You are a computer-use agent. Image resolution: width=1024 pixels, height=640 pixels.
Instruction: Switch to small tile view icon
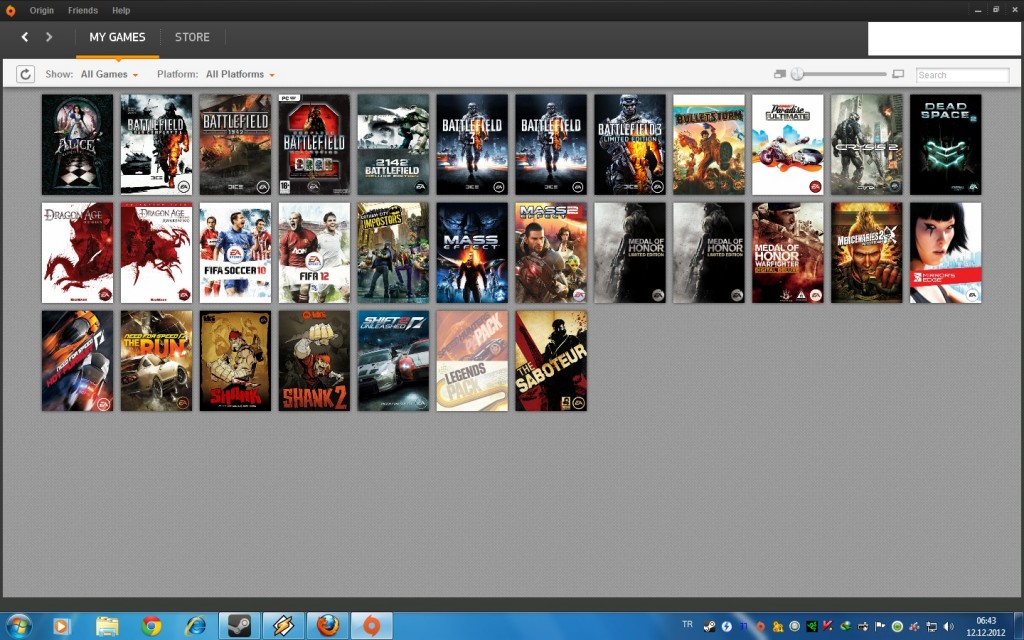(780, 74)
